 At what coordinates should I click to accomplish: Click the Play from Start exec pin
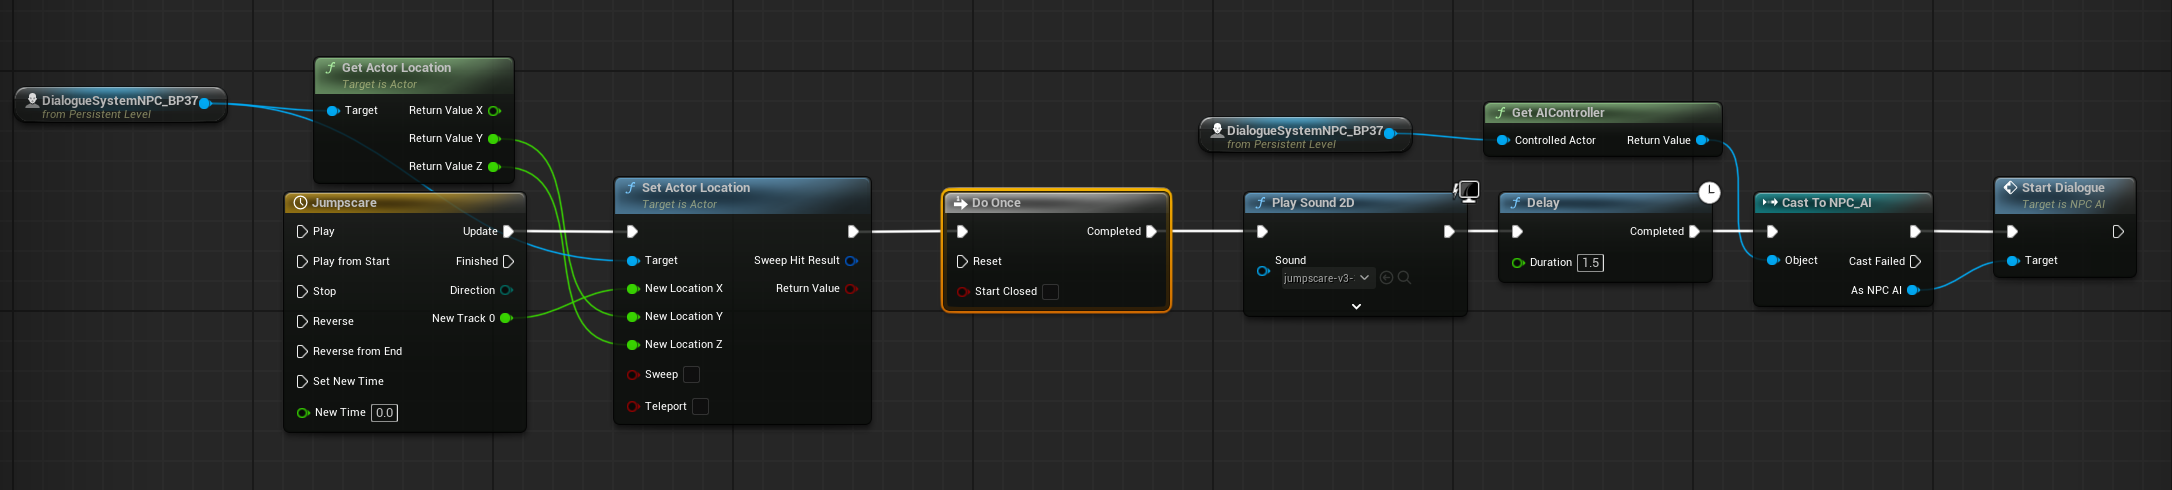point(302,262)
